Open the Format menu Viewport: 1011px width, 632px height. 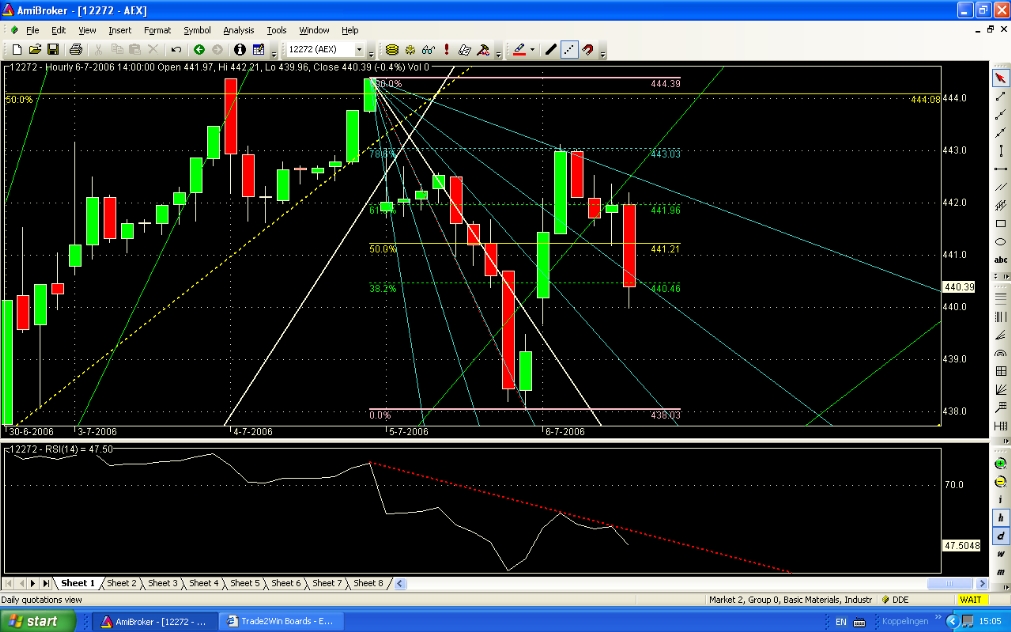coord(157,30)
